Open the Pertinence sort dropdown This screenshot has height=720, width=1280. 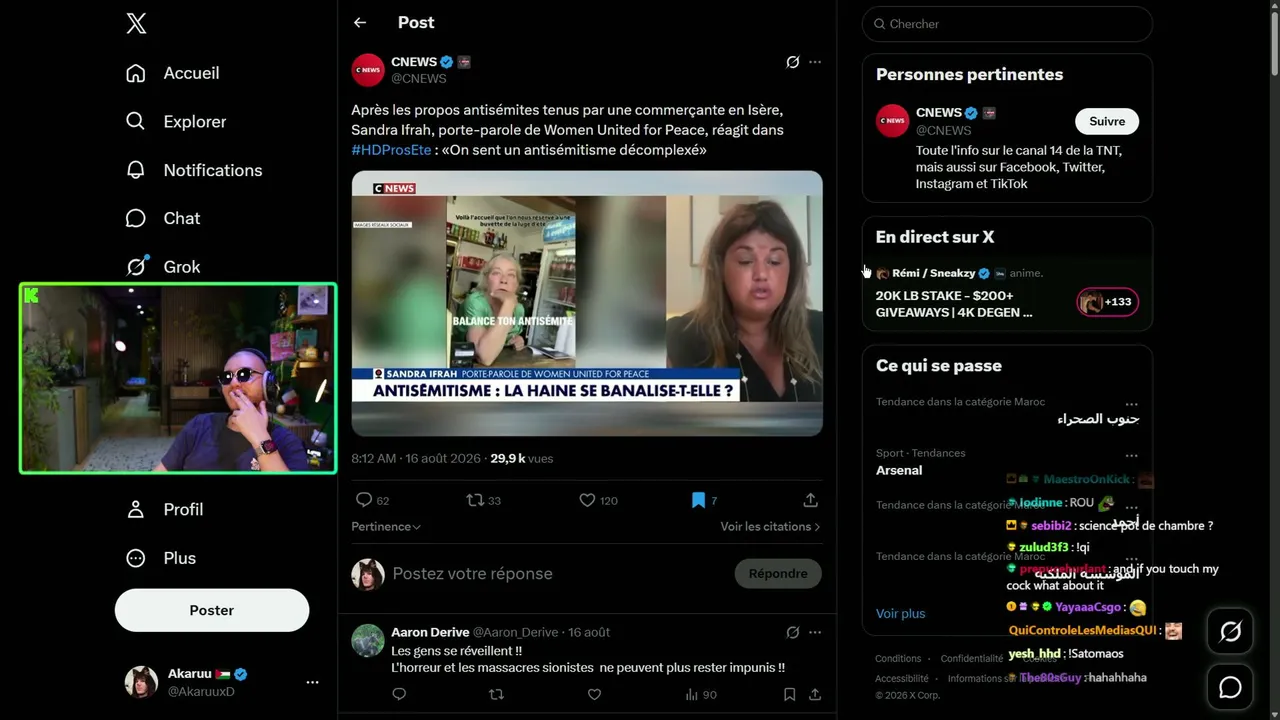point(386,527)
